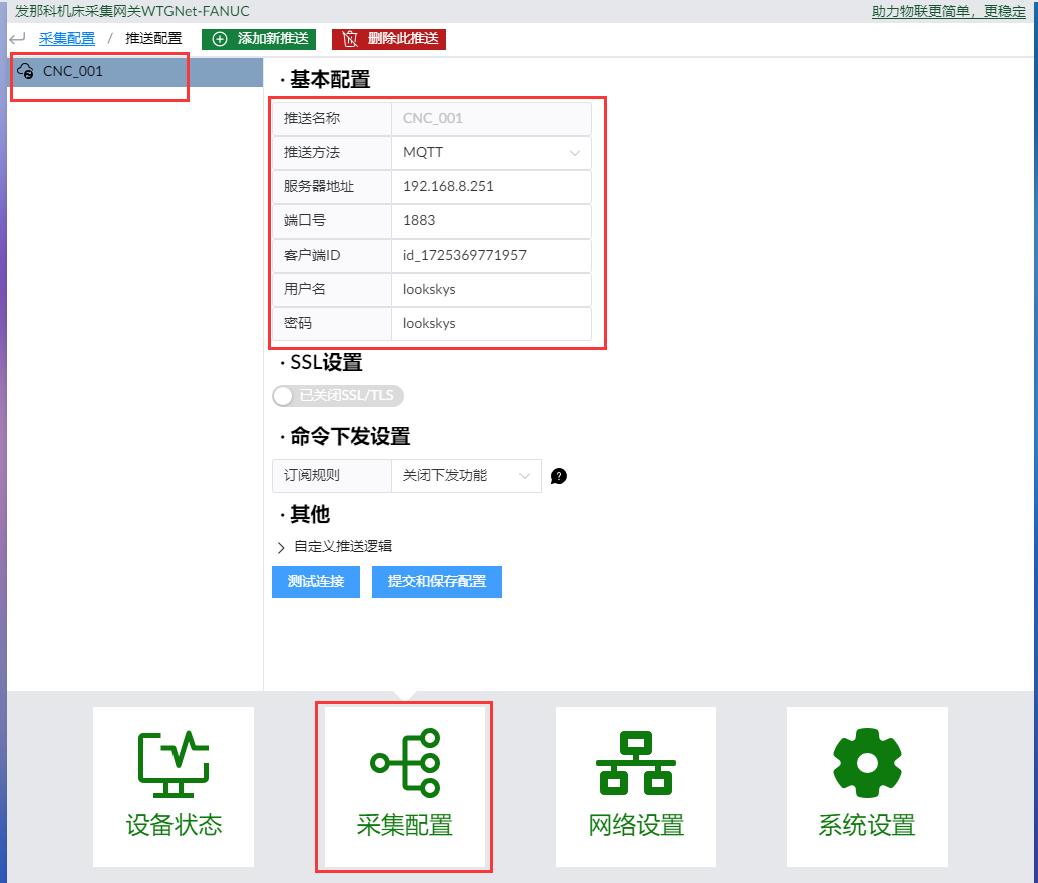Open the 推送方法 MQTT dropdown

[491, 152]
